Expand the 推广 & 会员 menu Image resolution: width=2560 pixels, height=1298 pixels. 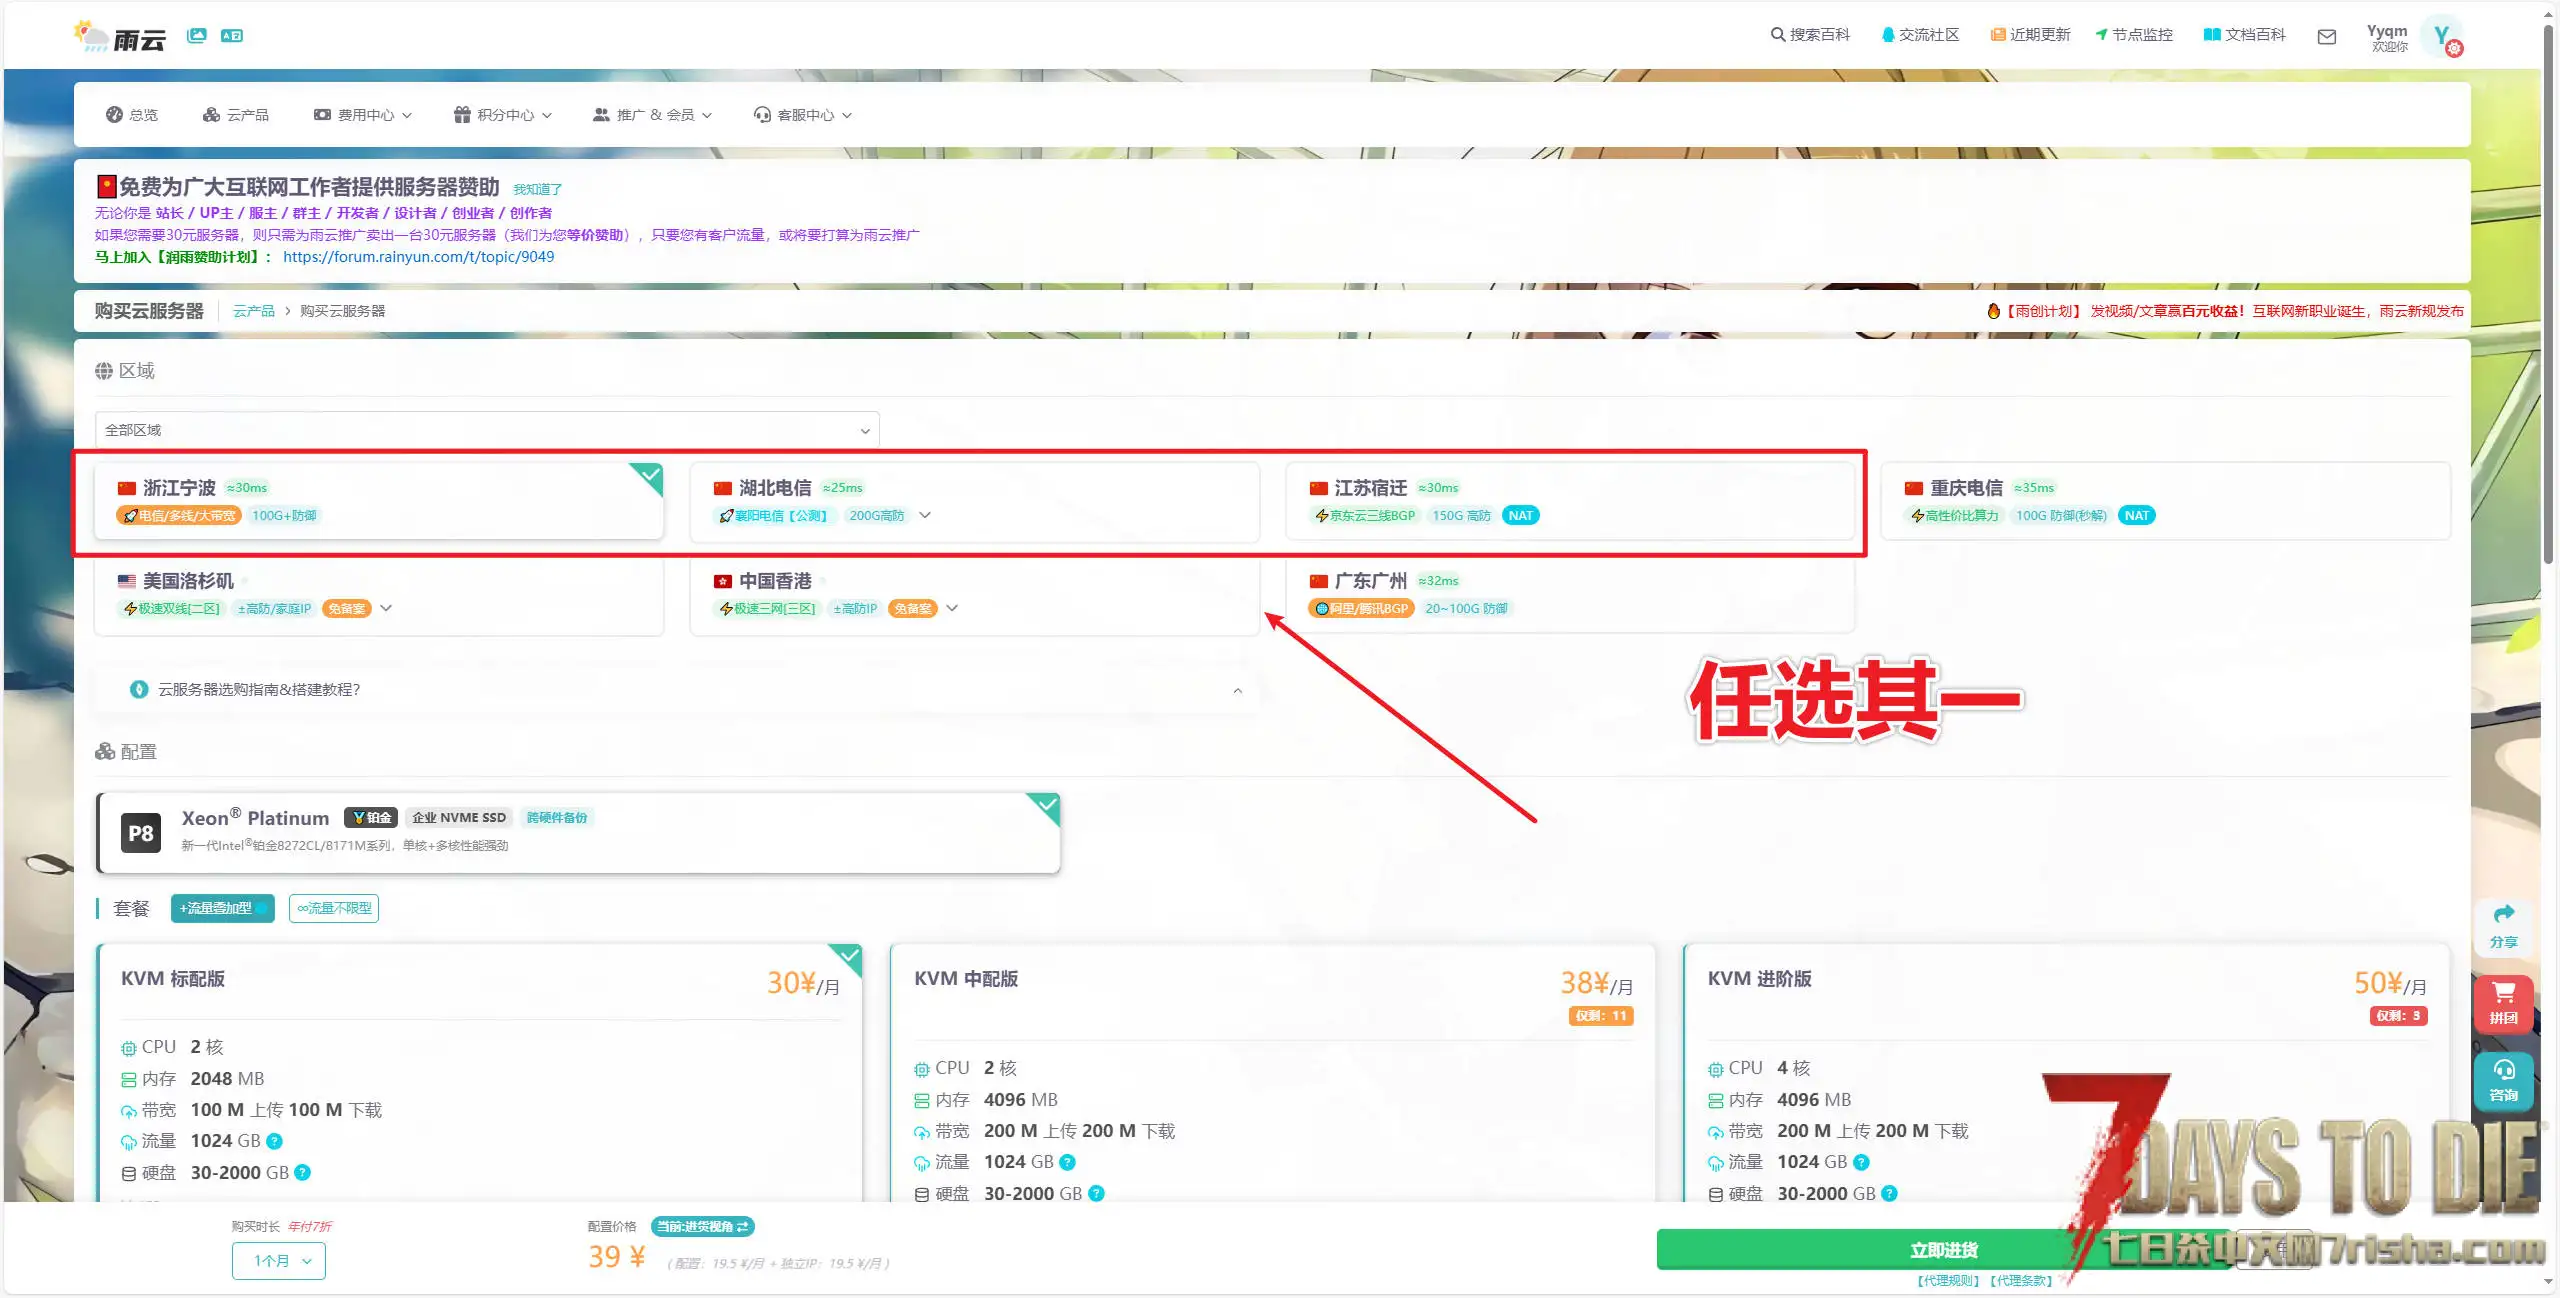tap(652, 115)
